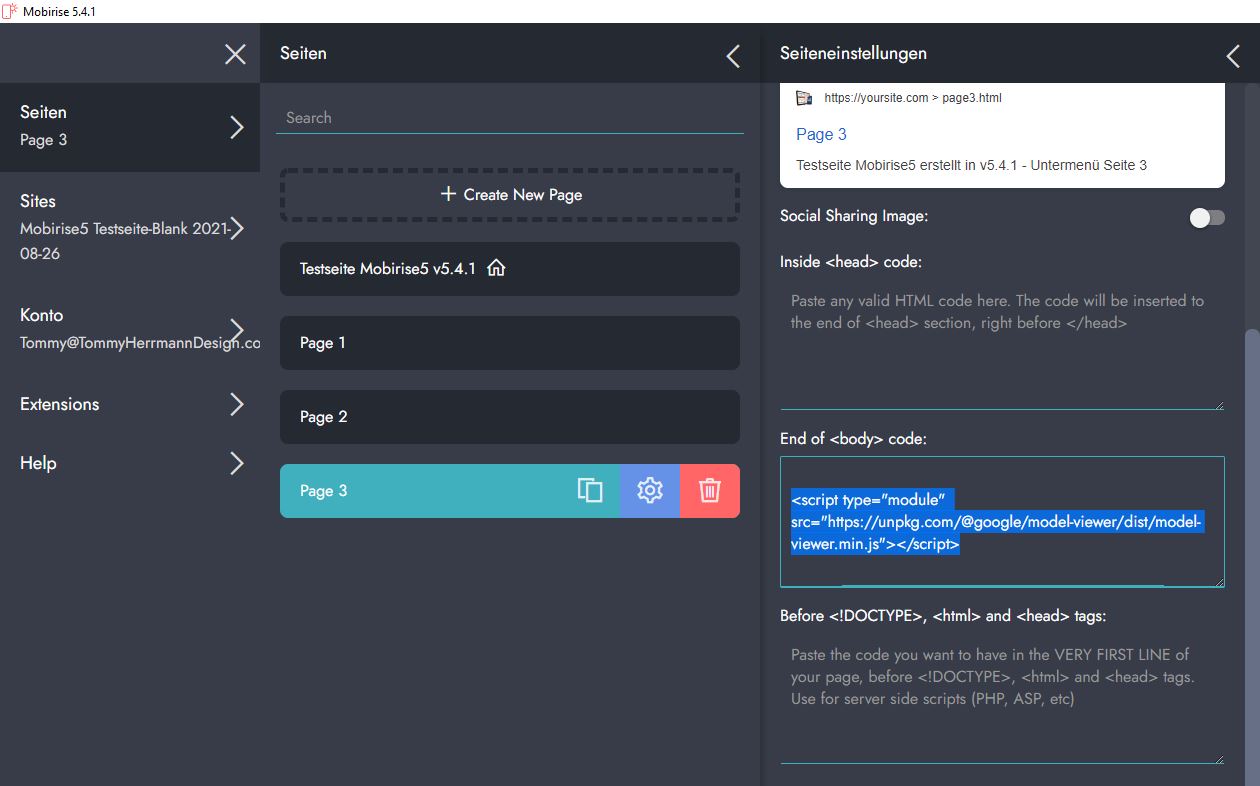Viewport: 1260px width, 786px height.
Task: Duplicate Page 3 using copy icon
Action: 590,490
